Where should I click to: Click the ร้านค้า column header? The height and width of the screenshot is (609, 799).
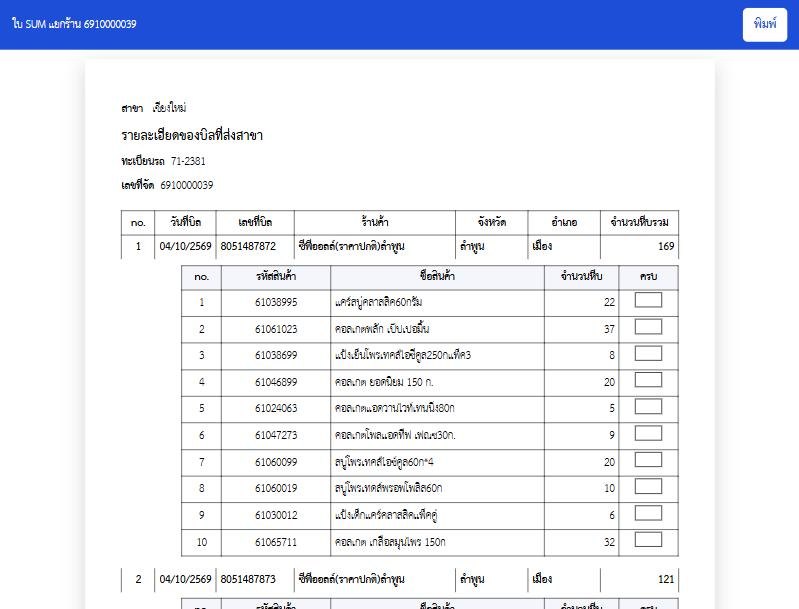coord(375,222)
